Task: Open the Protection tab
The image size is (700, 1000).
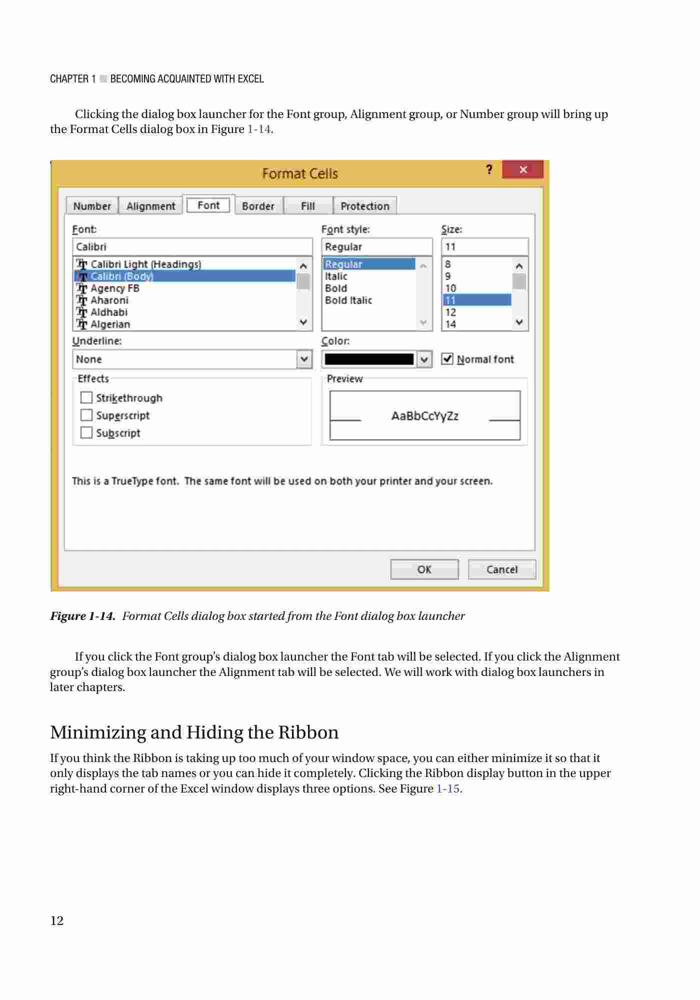Action: pyautogui.click(x=365, y=206)
